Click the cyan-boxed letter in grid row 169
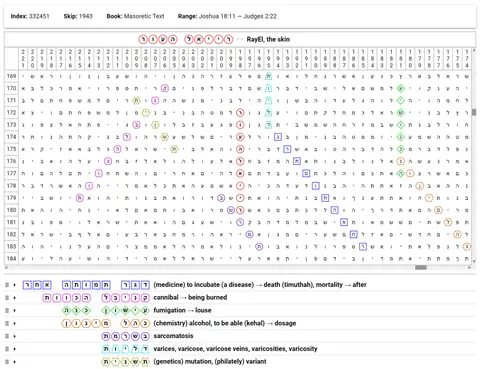This screenshot has height=369, width=480. 268,76
